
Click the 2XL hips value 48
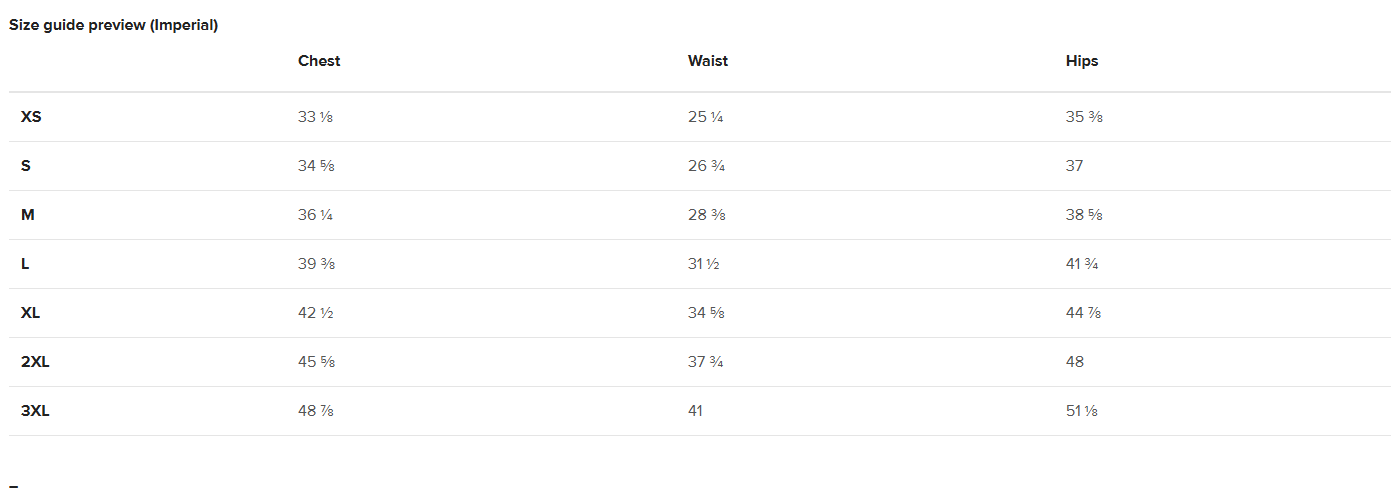click(x=1075, y=362)
